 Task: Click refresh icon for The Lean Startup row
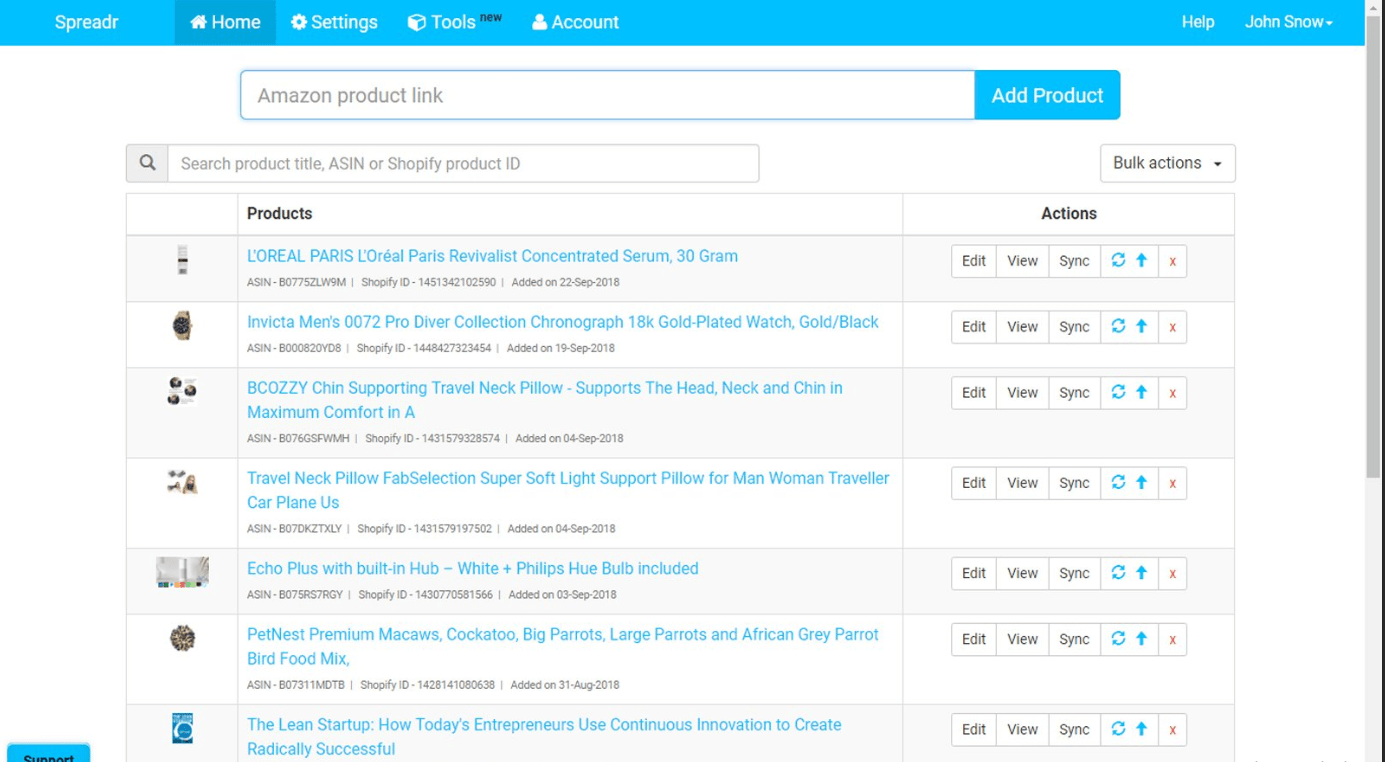tap(1118, 729)
